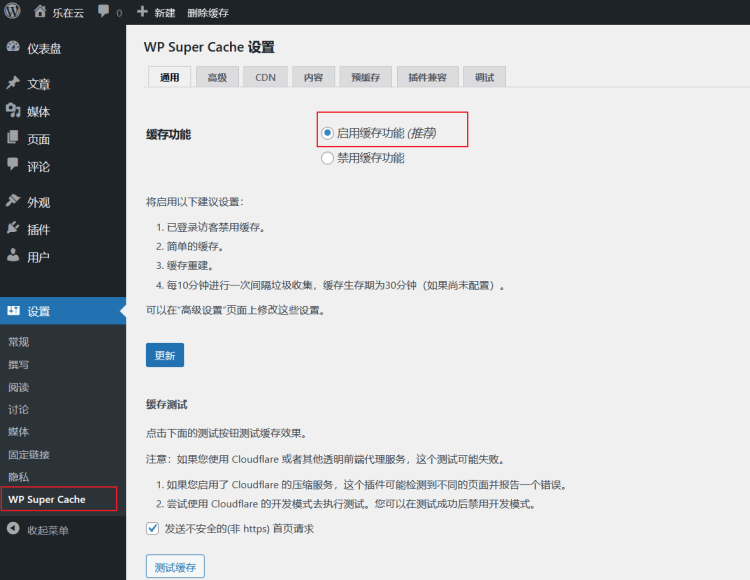Switch to the 高级 tab
Screen dimensions: 750x580
pos(217,77)
